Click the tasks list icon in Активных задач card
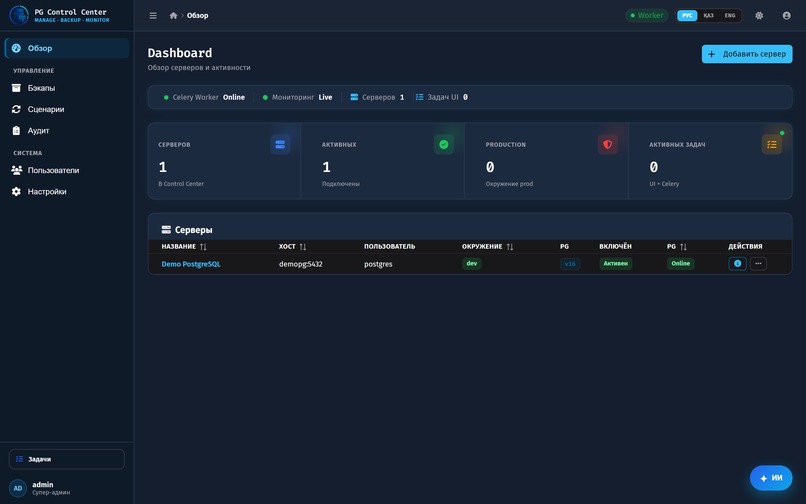The height and width of the screenshot is (504, 806). point(772,145)
